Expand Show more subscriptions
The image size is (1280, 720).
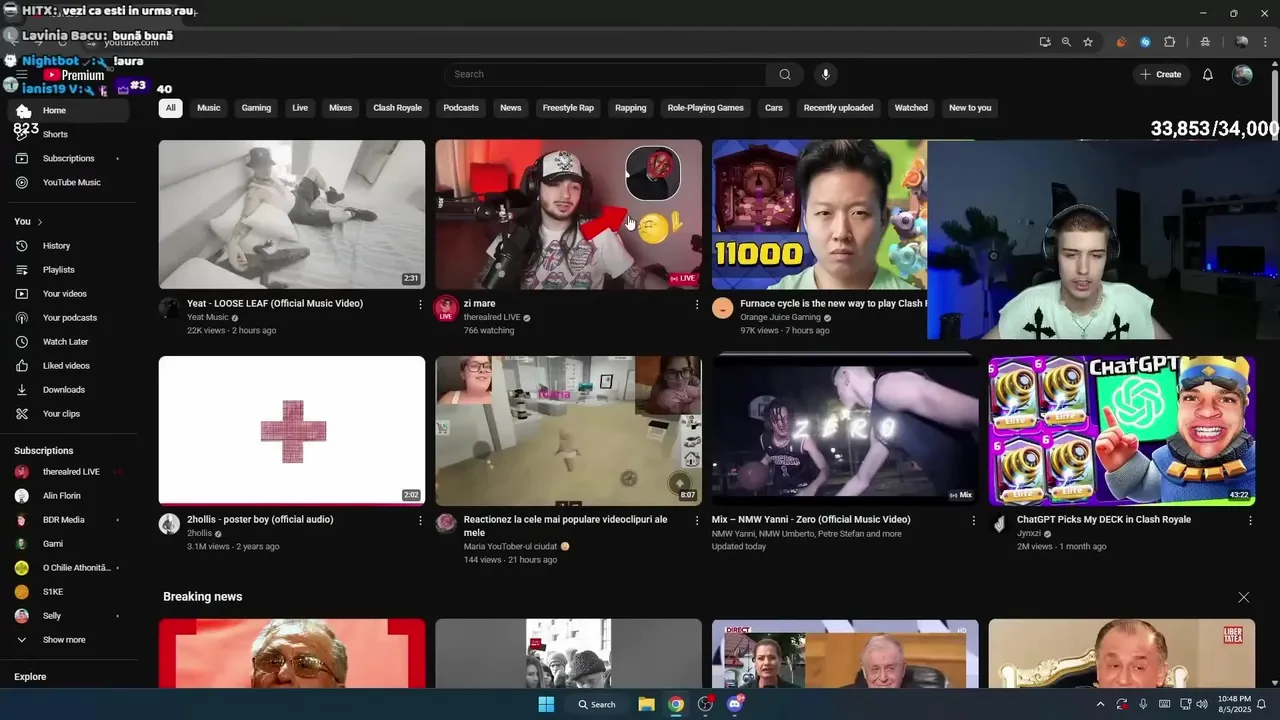(68, 640)
